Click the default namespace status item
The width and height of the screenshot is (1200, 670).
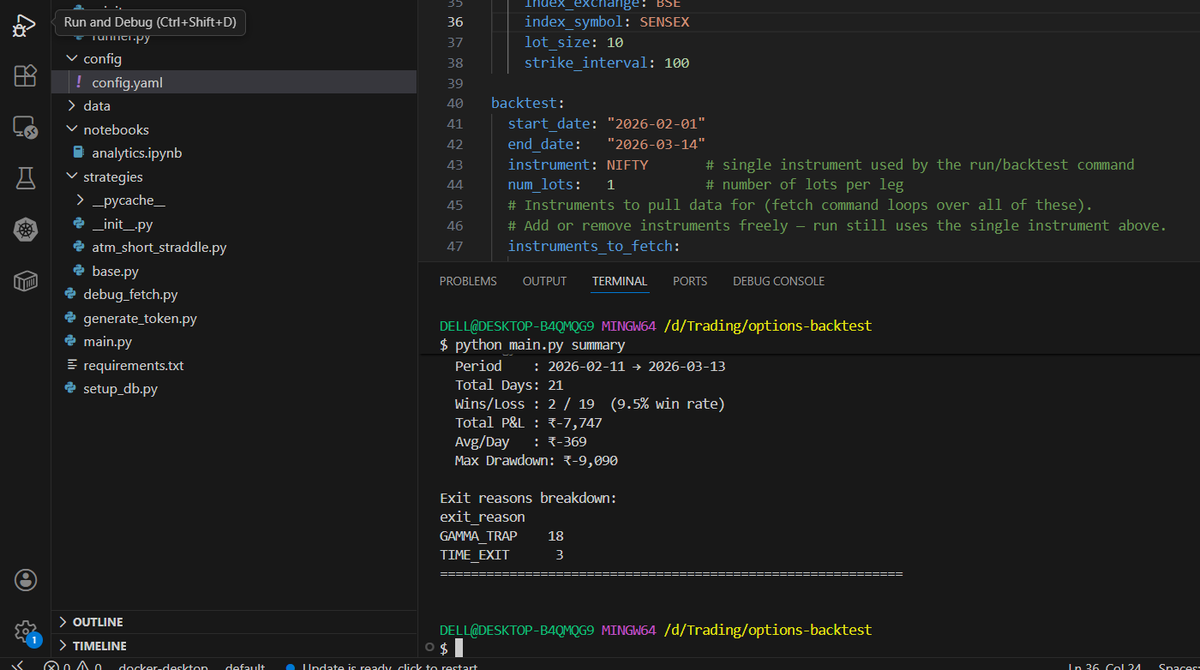pyautogui.click(x=245, y=666)
